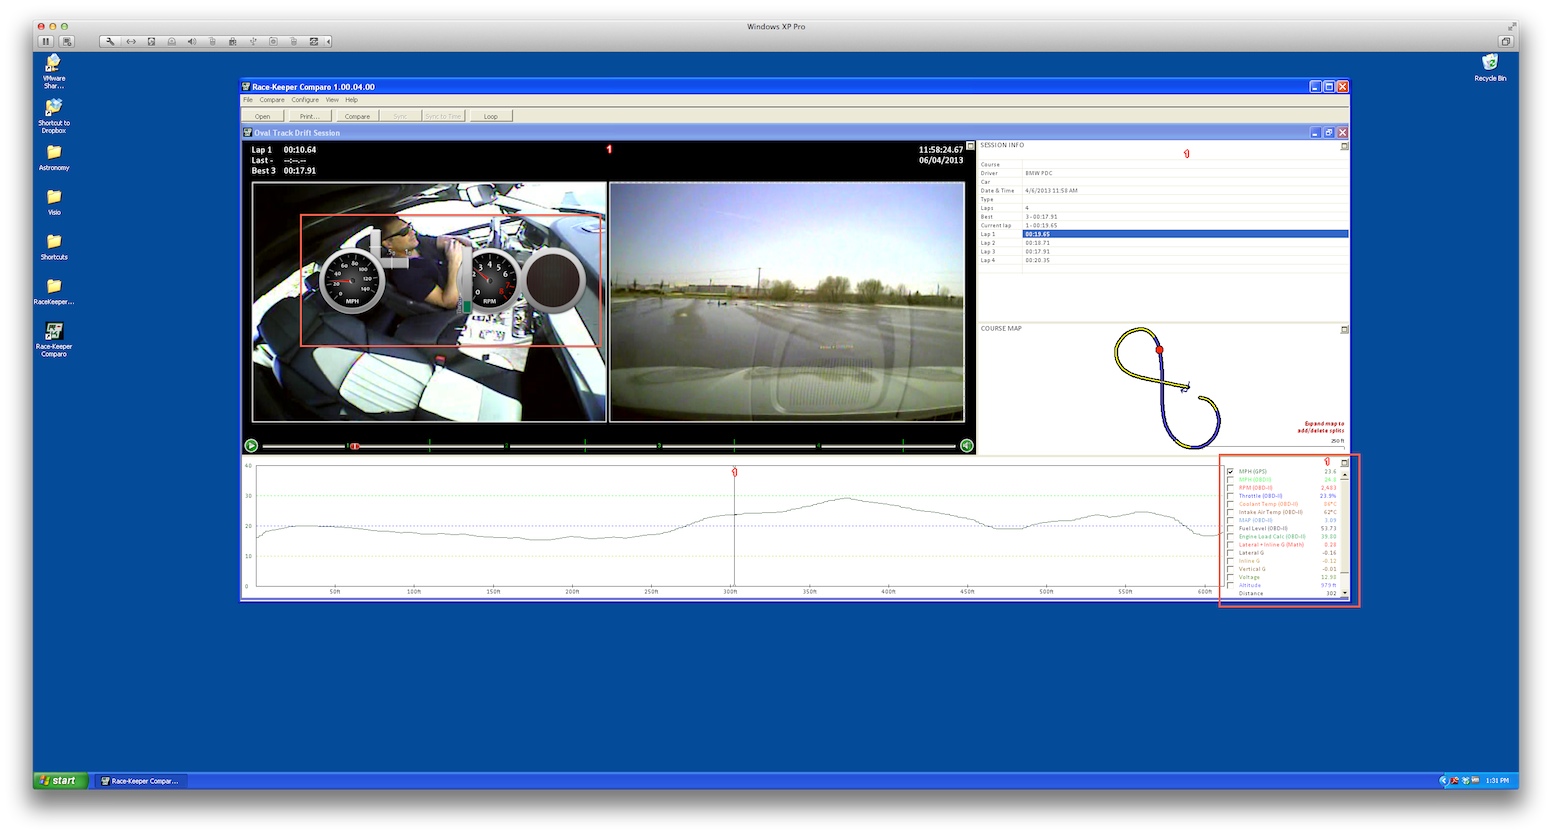
Task: Open the Shortcuts folder on desktop
Action: click(54, 247)
